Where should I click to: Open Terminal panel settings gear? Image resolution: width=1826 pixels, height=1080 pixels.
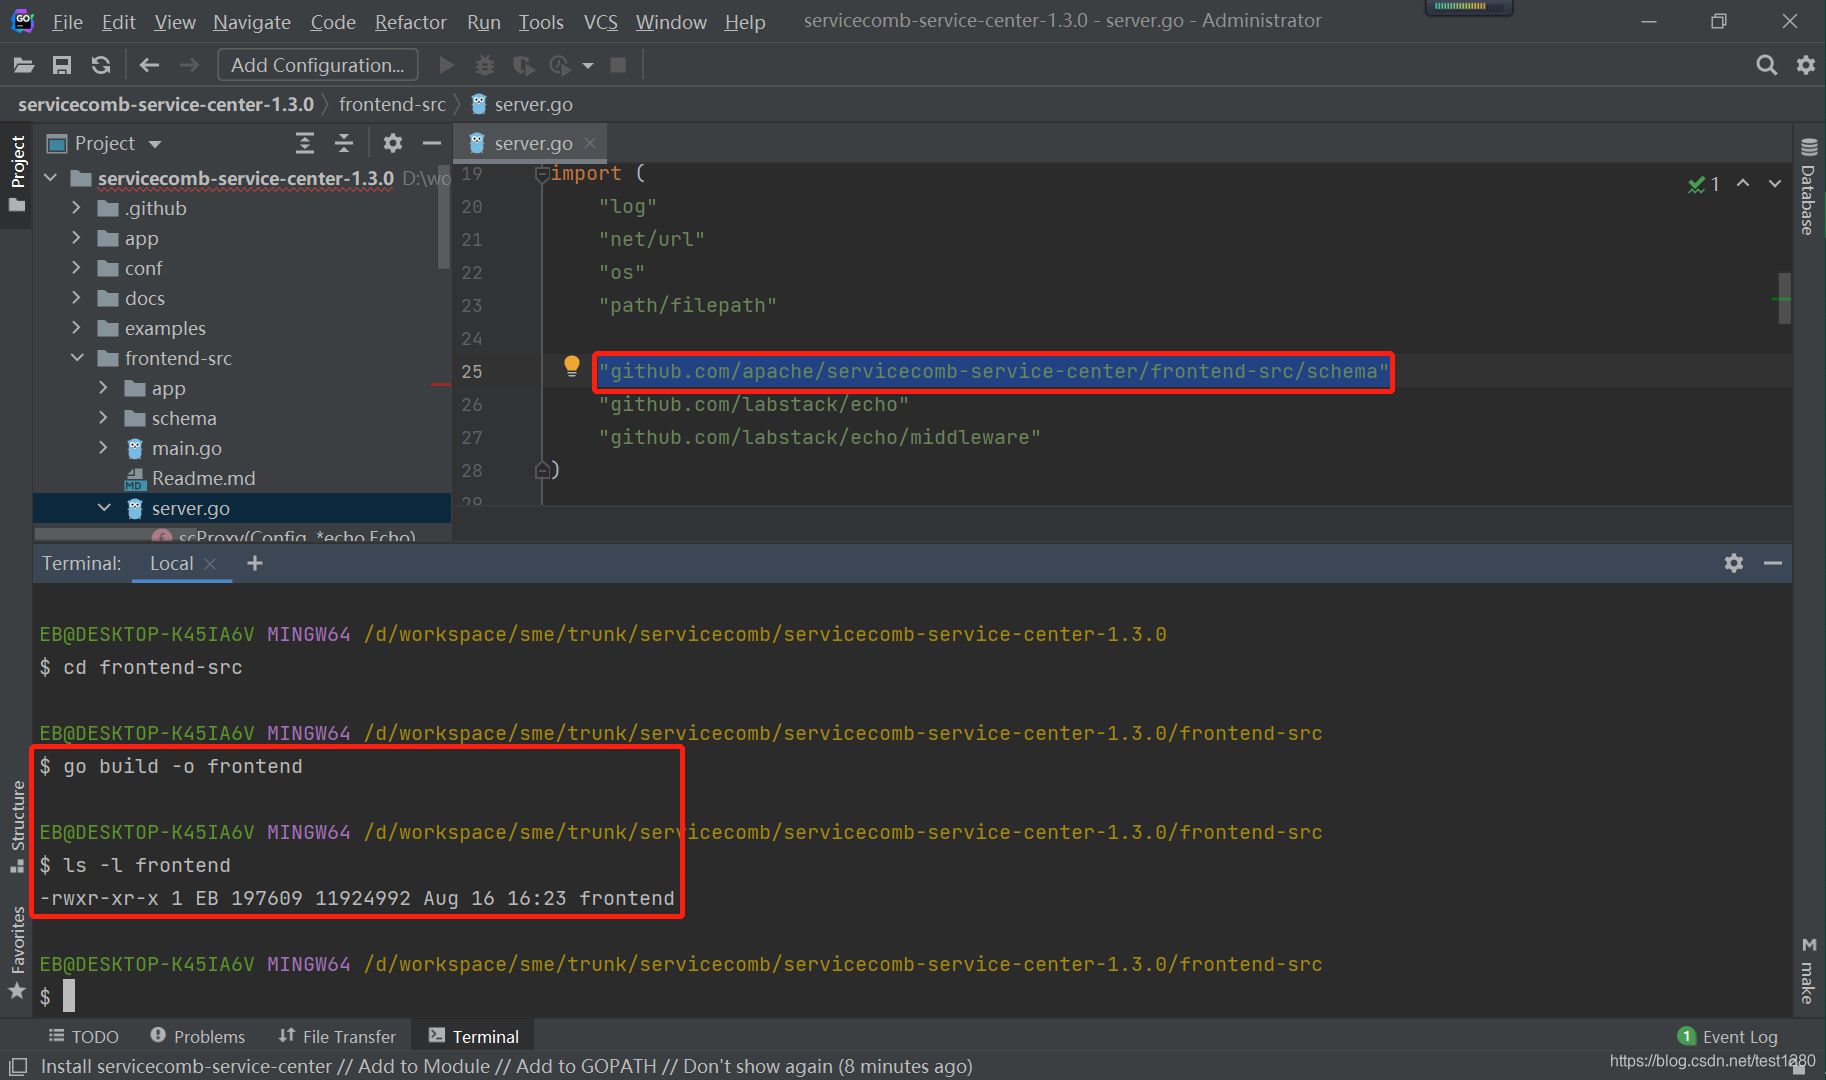point(1734,563)
